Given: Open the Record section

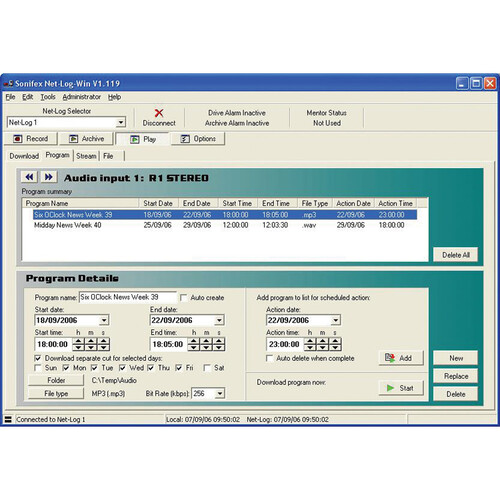Looking at the screenshot, I should click(x=31, y=139).
